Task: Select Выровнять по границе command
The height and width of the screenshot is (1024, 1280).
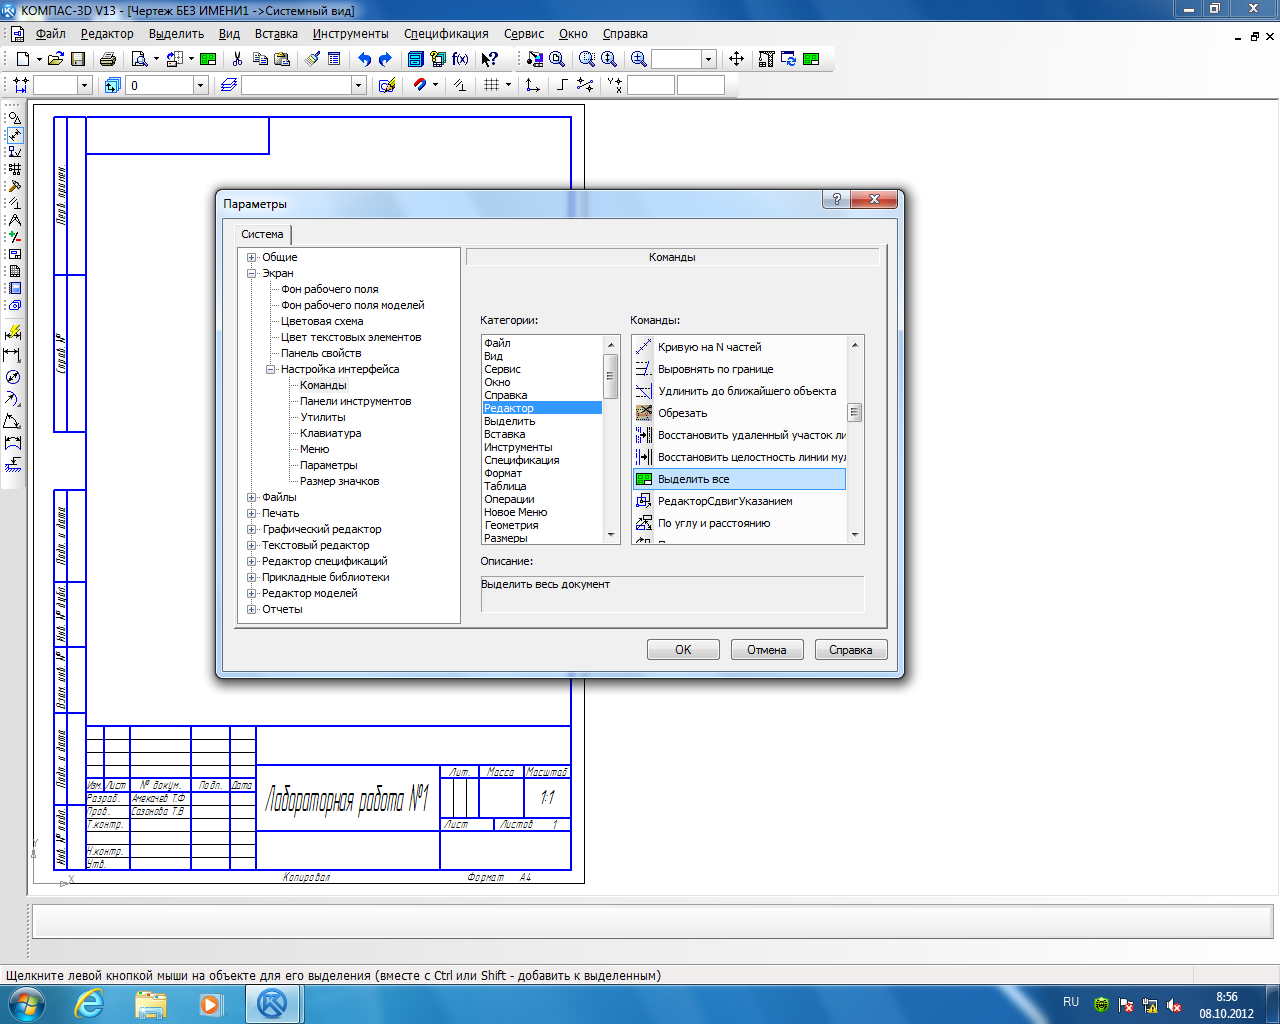Action: pos(740,369)
